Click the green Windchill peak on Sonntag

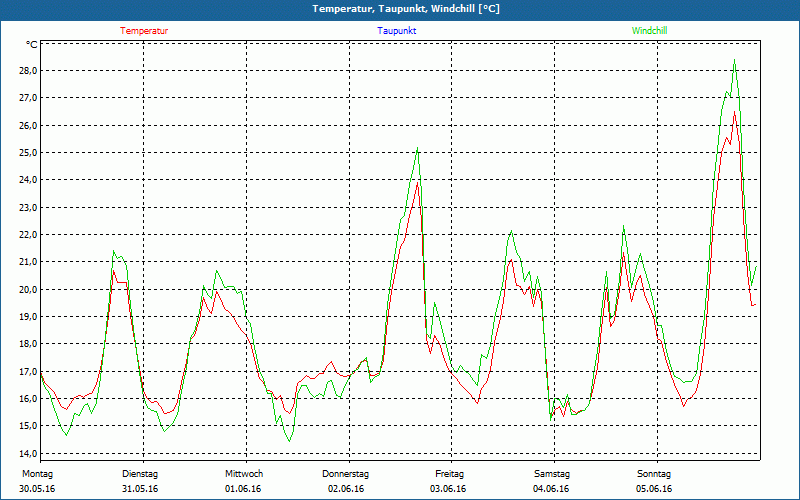(734, 60)
